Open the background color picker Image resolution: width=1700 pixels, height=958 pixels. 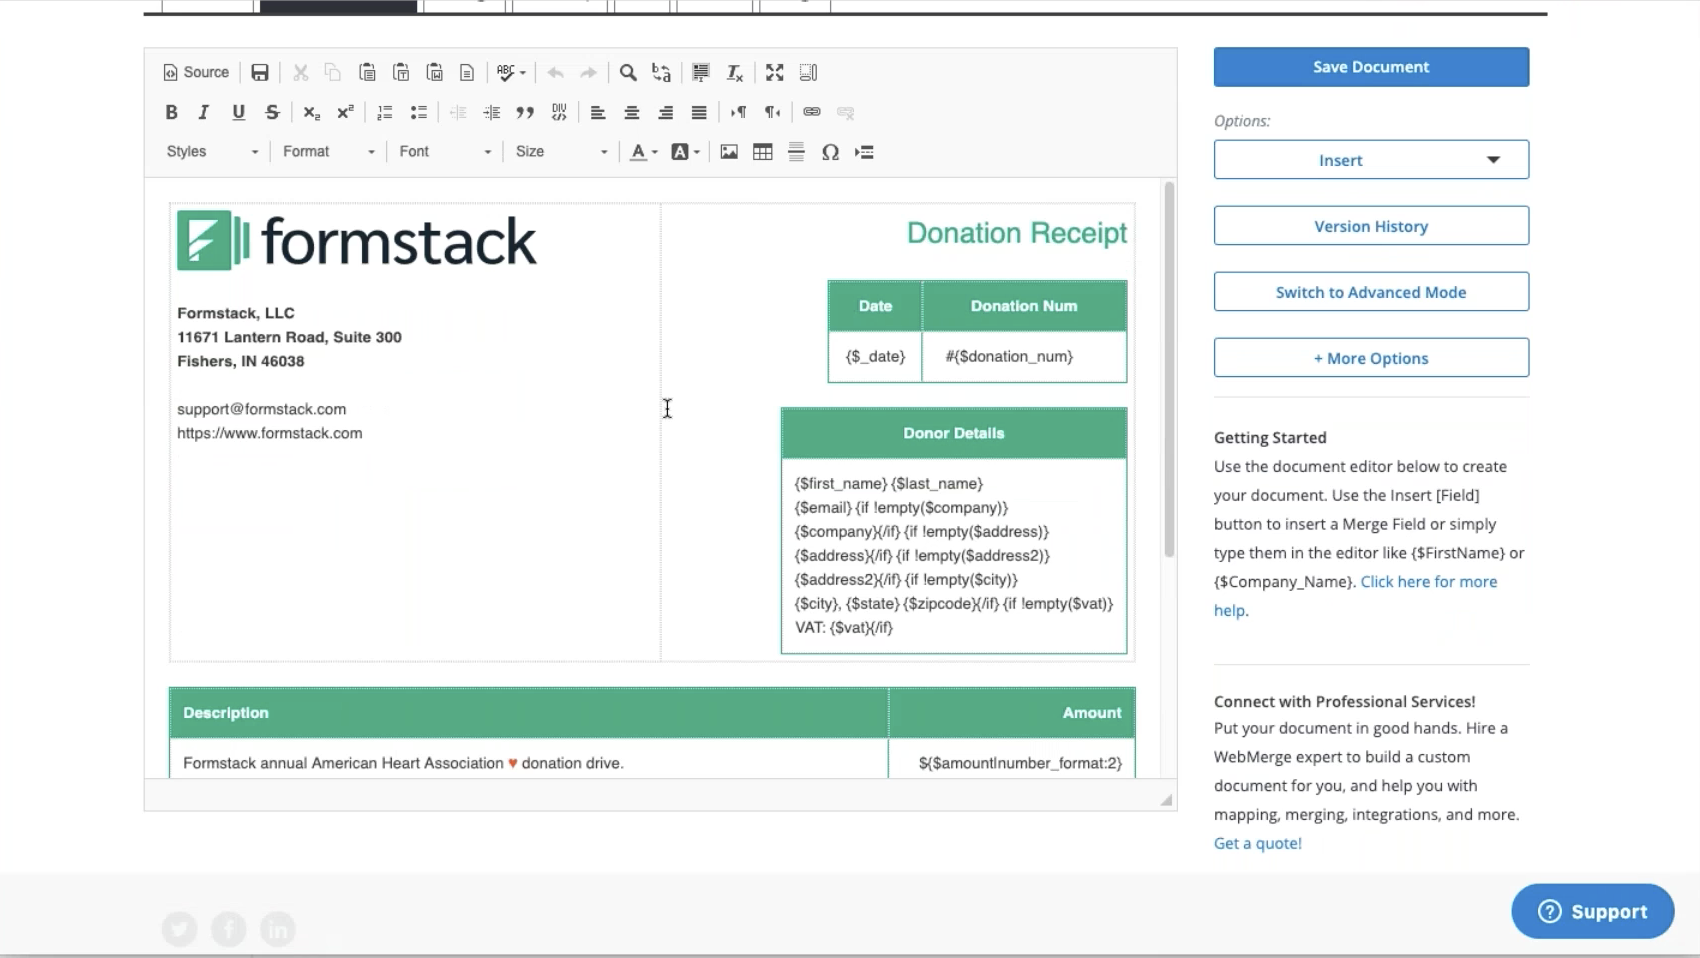coord(685,152)
